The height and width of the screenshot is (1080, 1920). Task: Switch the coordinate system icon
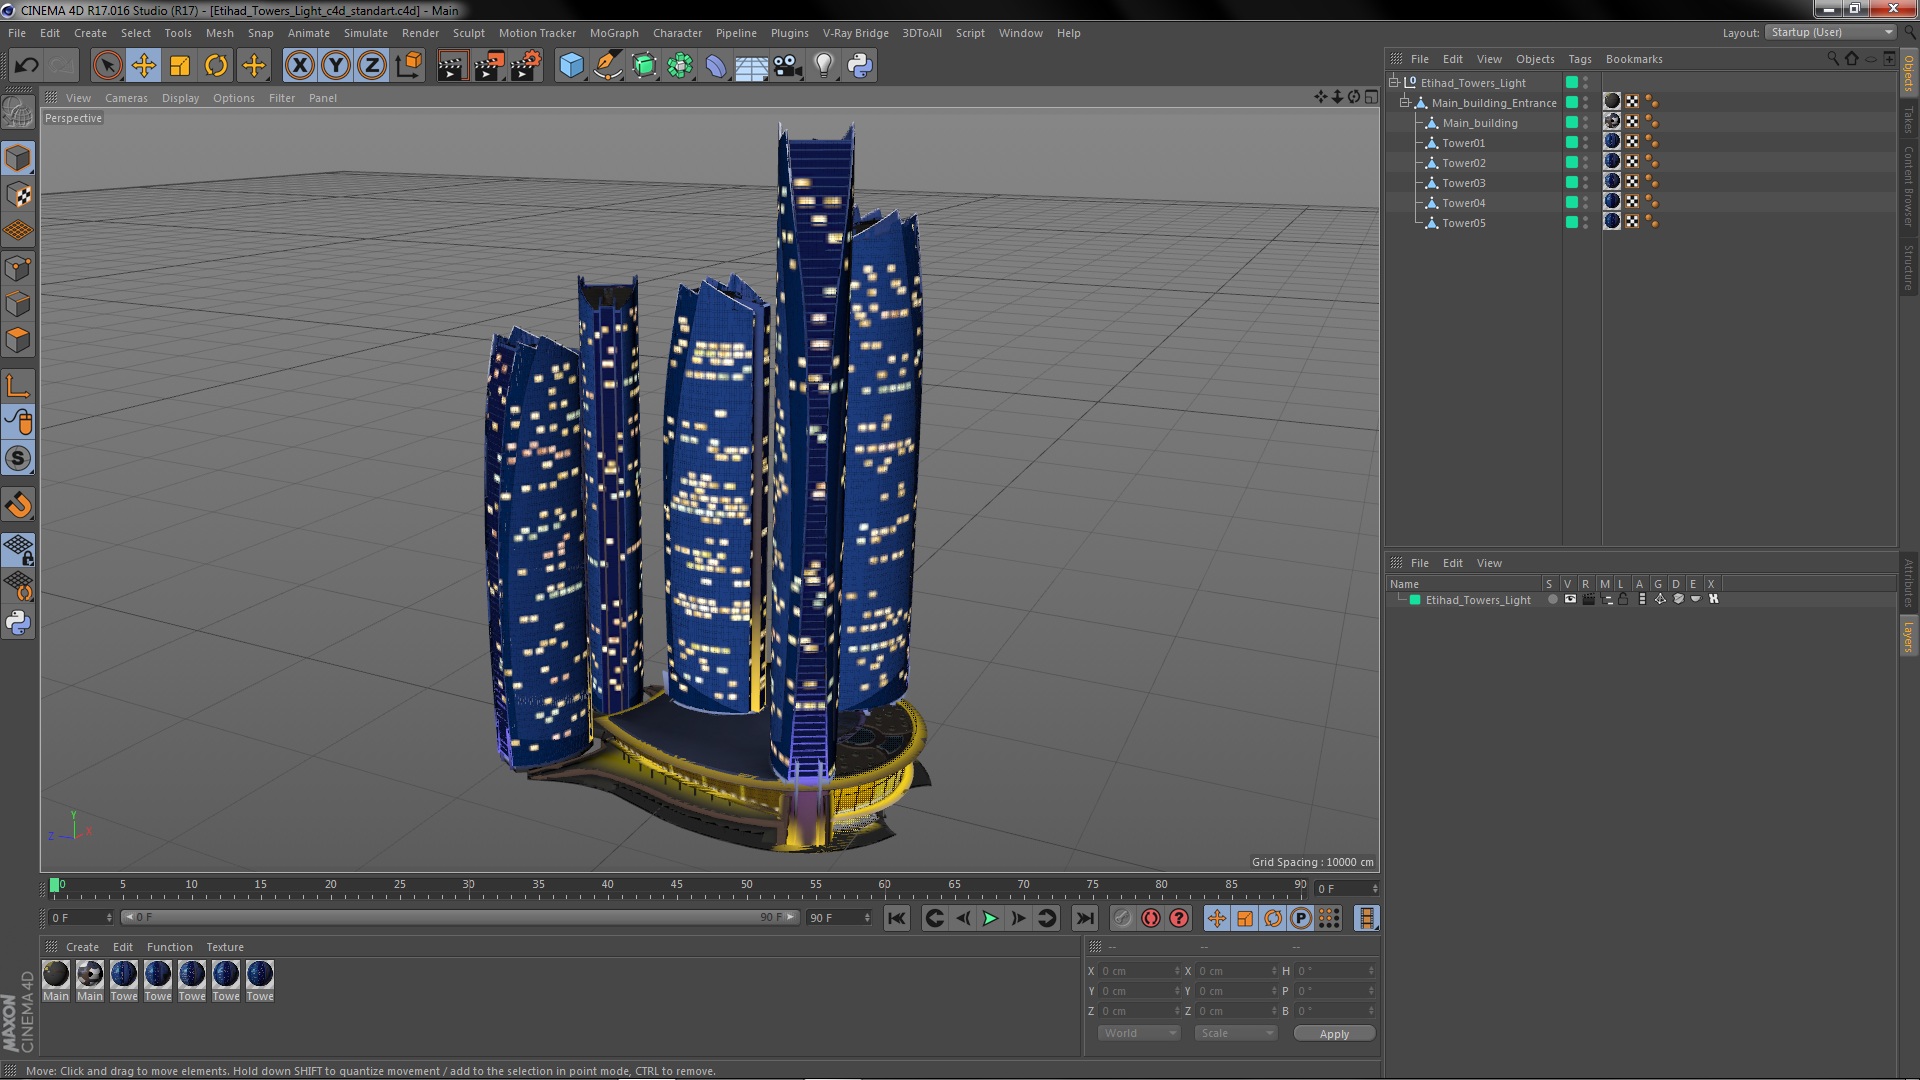tap(408, 66)
